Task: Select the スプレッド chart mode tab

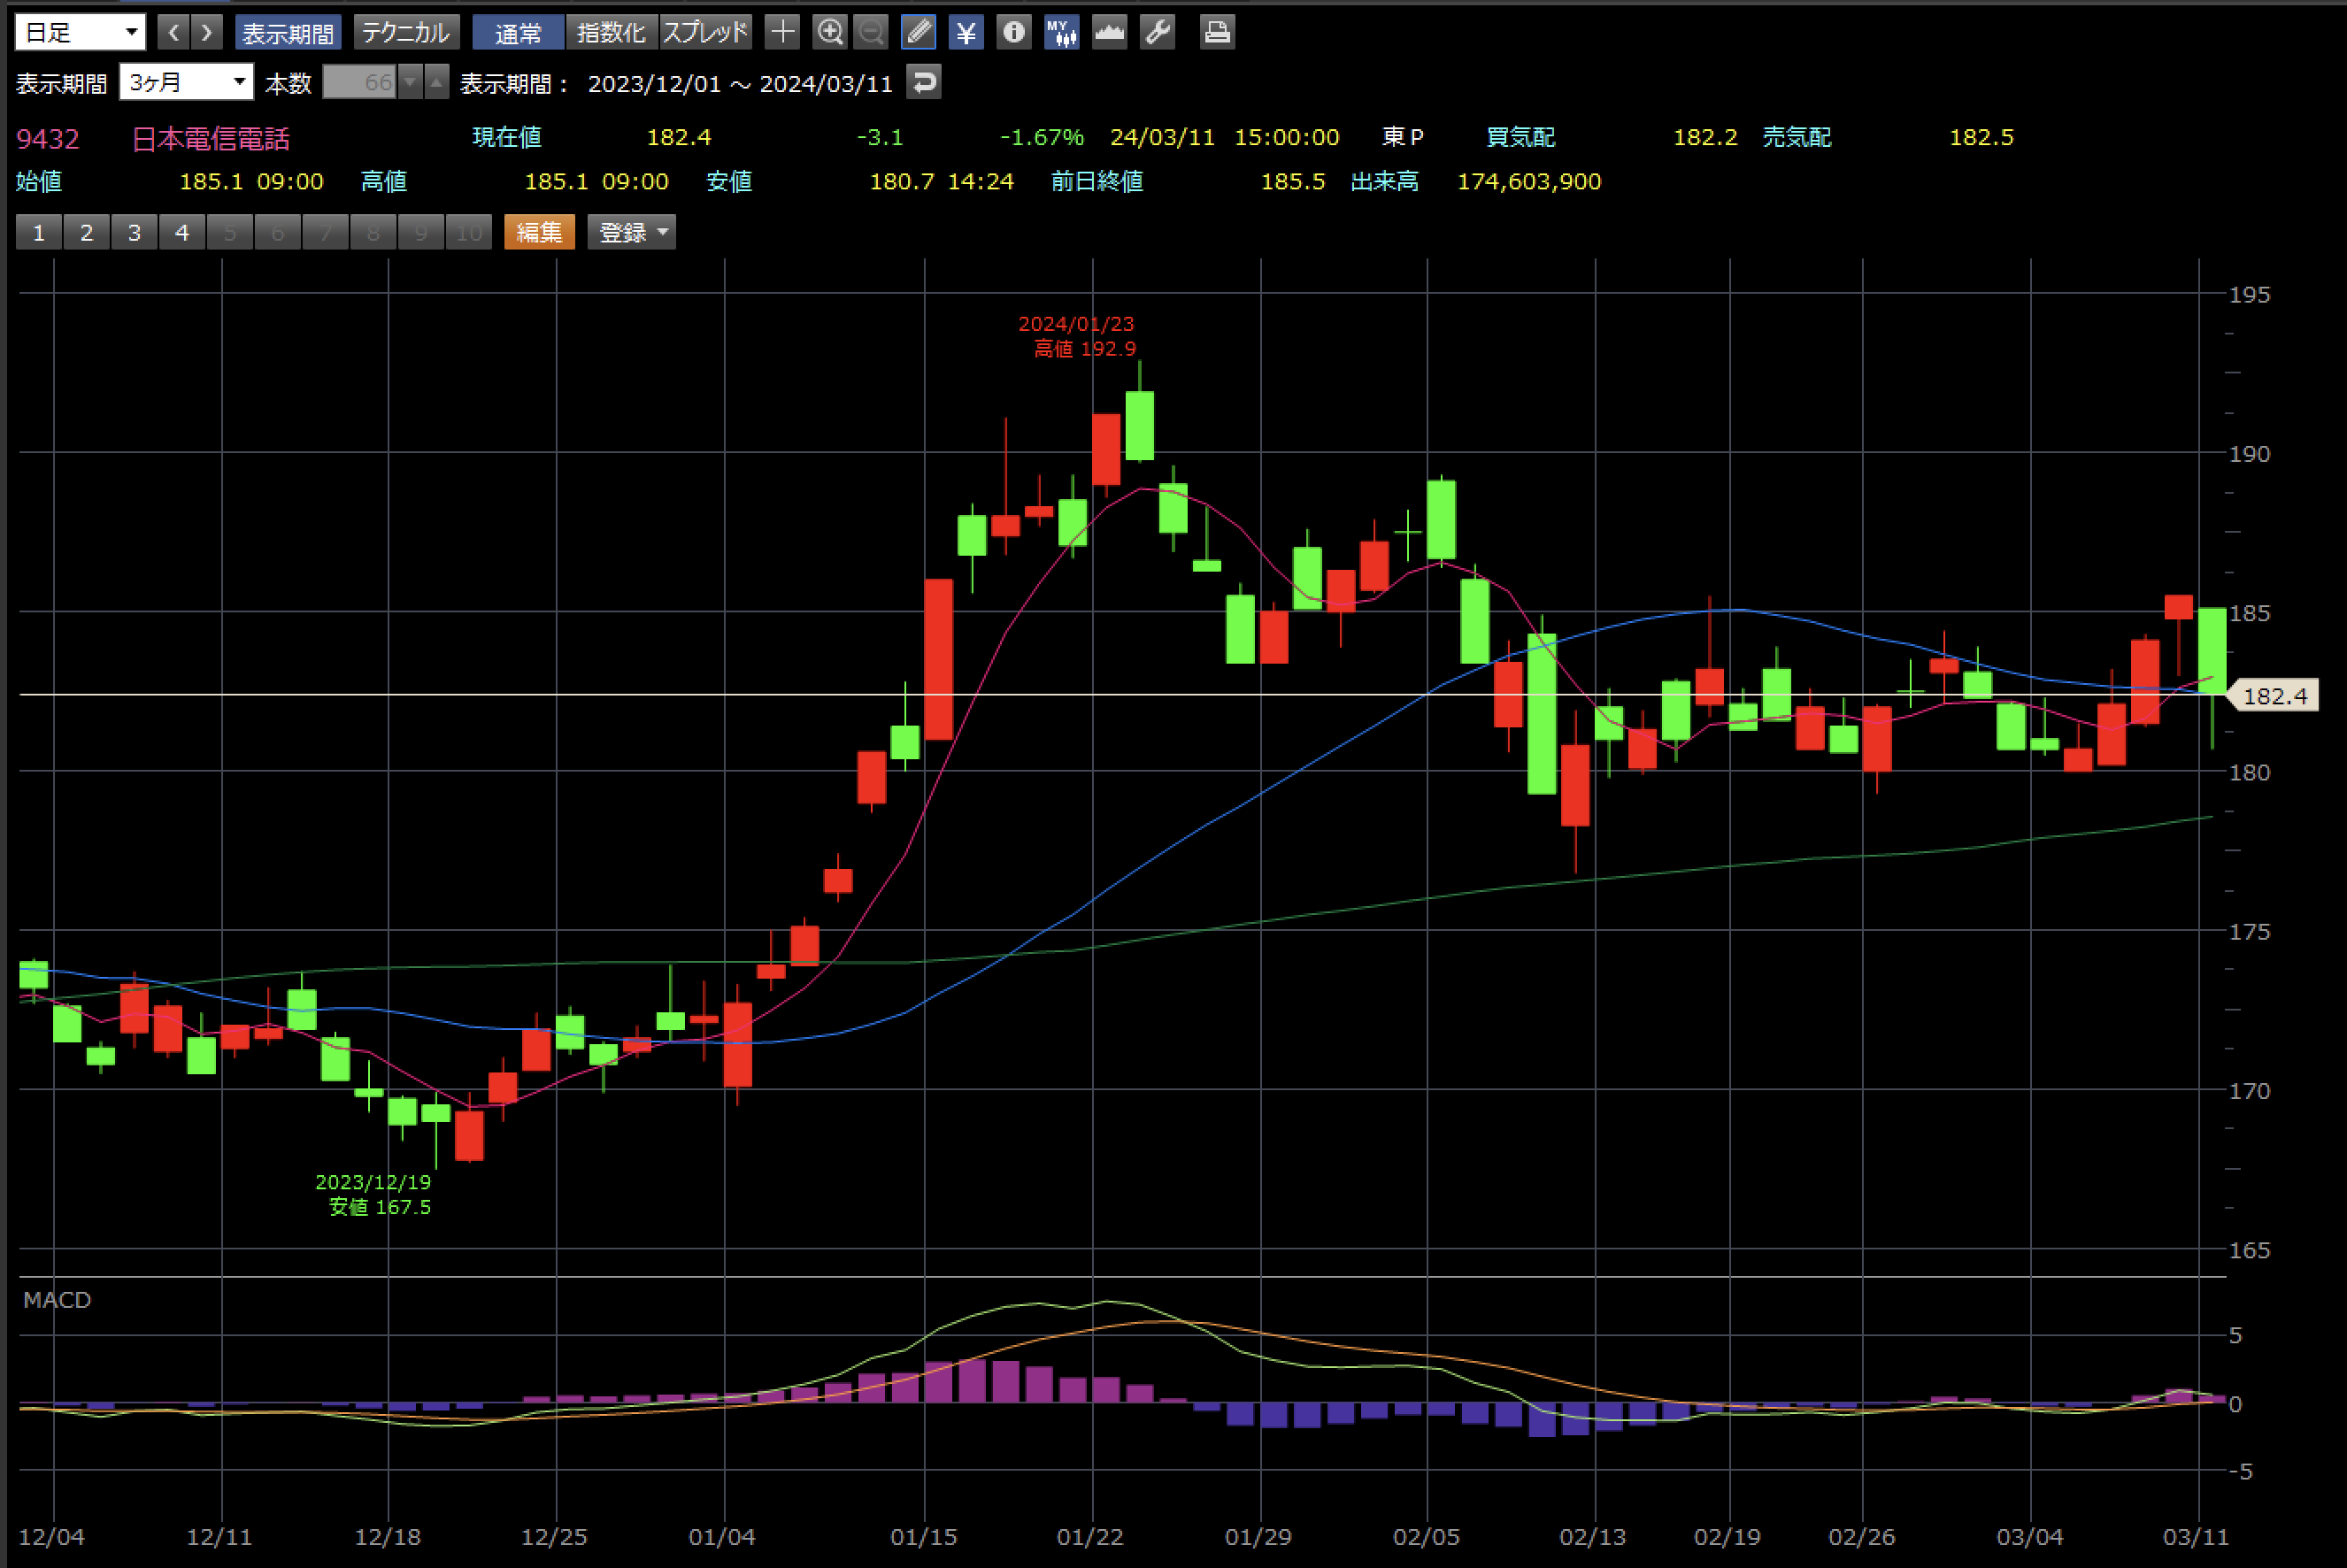Action: (x=705, y=32)
